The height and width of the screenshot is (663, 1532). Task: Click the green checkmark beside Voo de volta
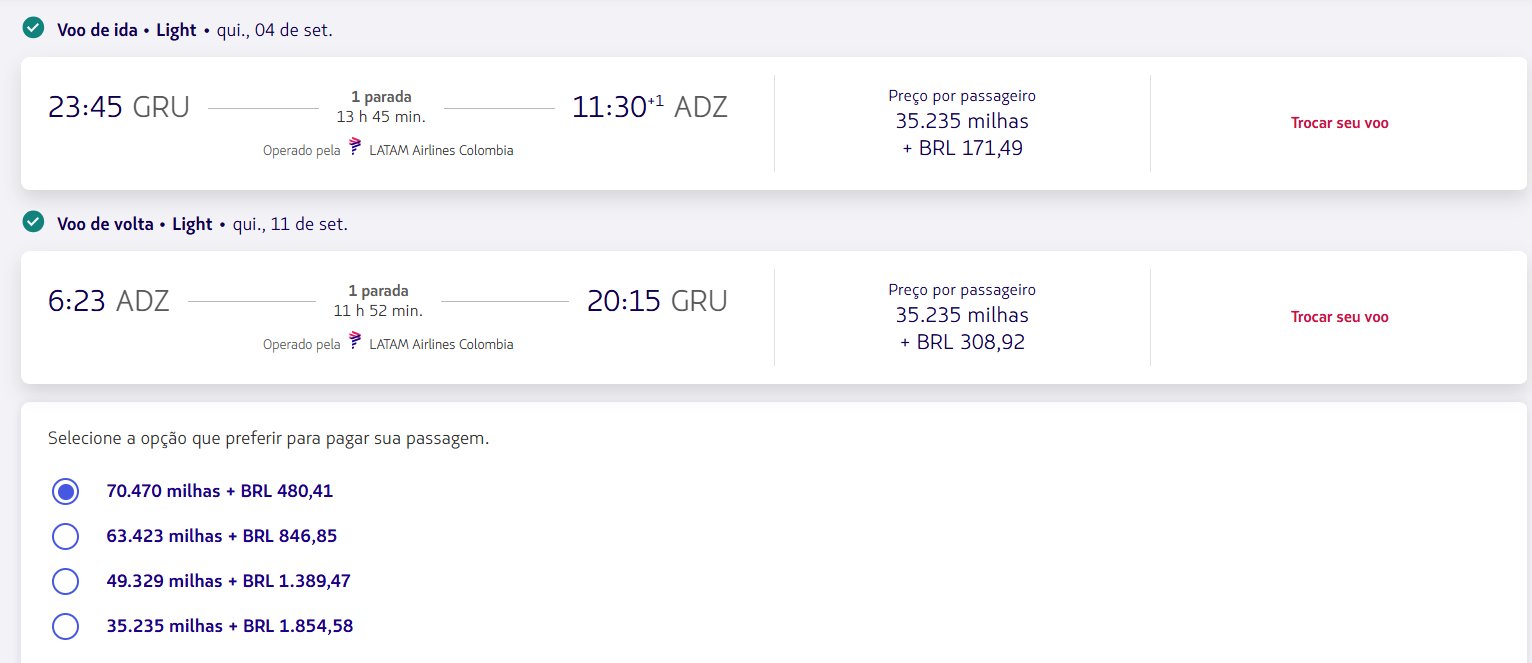[34, 222]
